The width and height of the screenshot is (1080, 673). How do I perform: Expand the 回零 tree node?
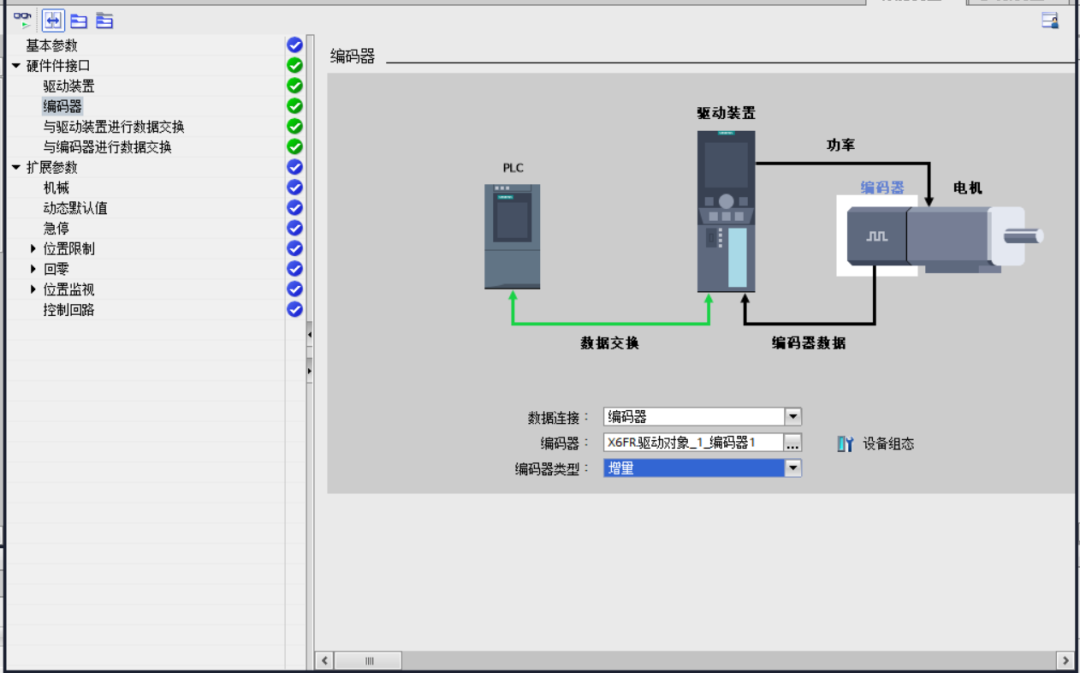[33, 269]
